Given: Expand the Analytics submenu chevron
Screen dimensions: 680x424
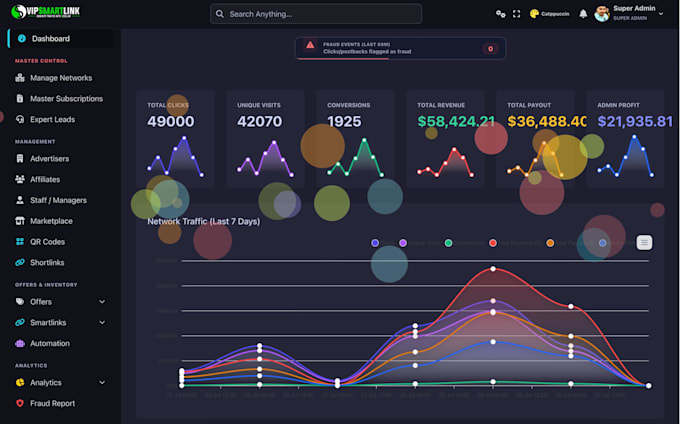Looking at the screenshot, I should (102, 382).
